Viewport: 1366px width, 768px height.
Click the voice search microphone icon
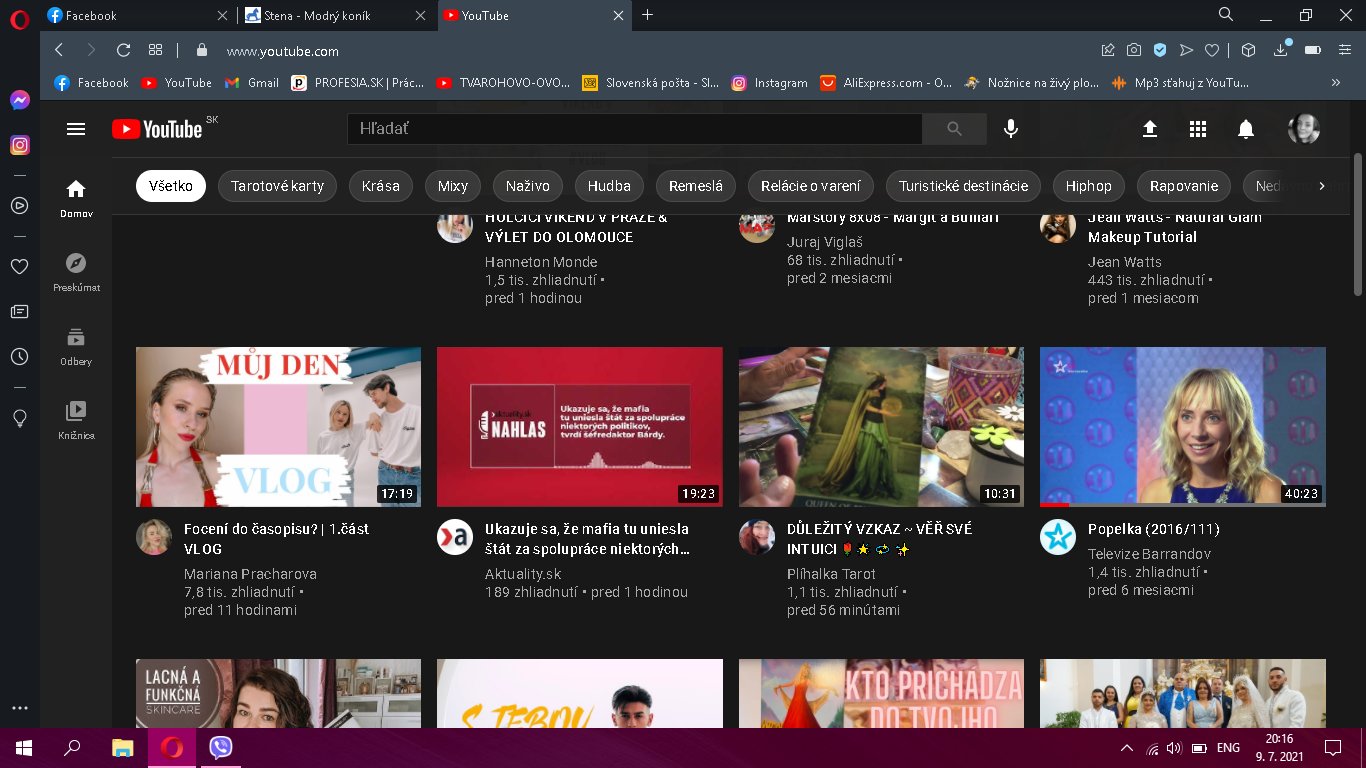1011,129
